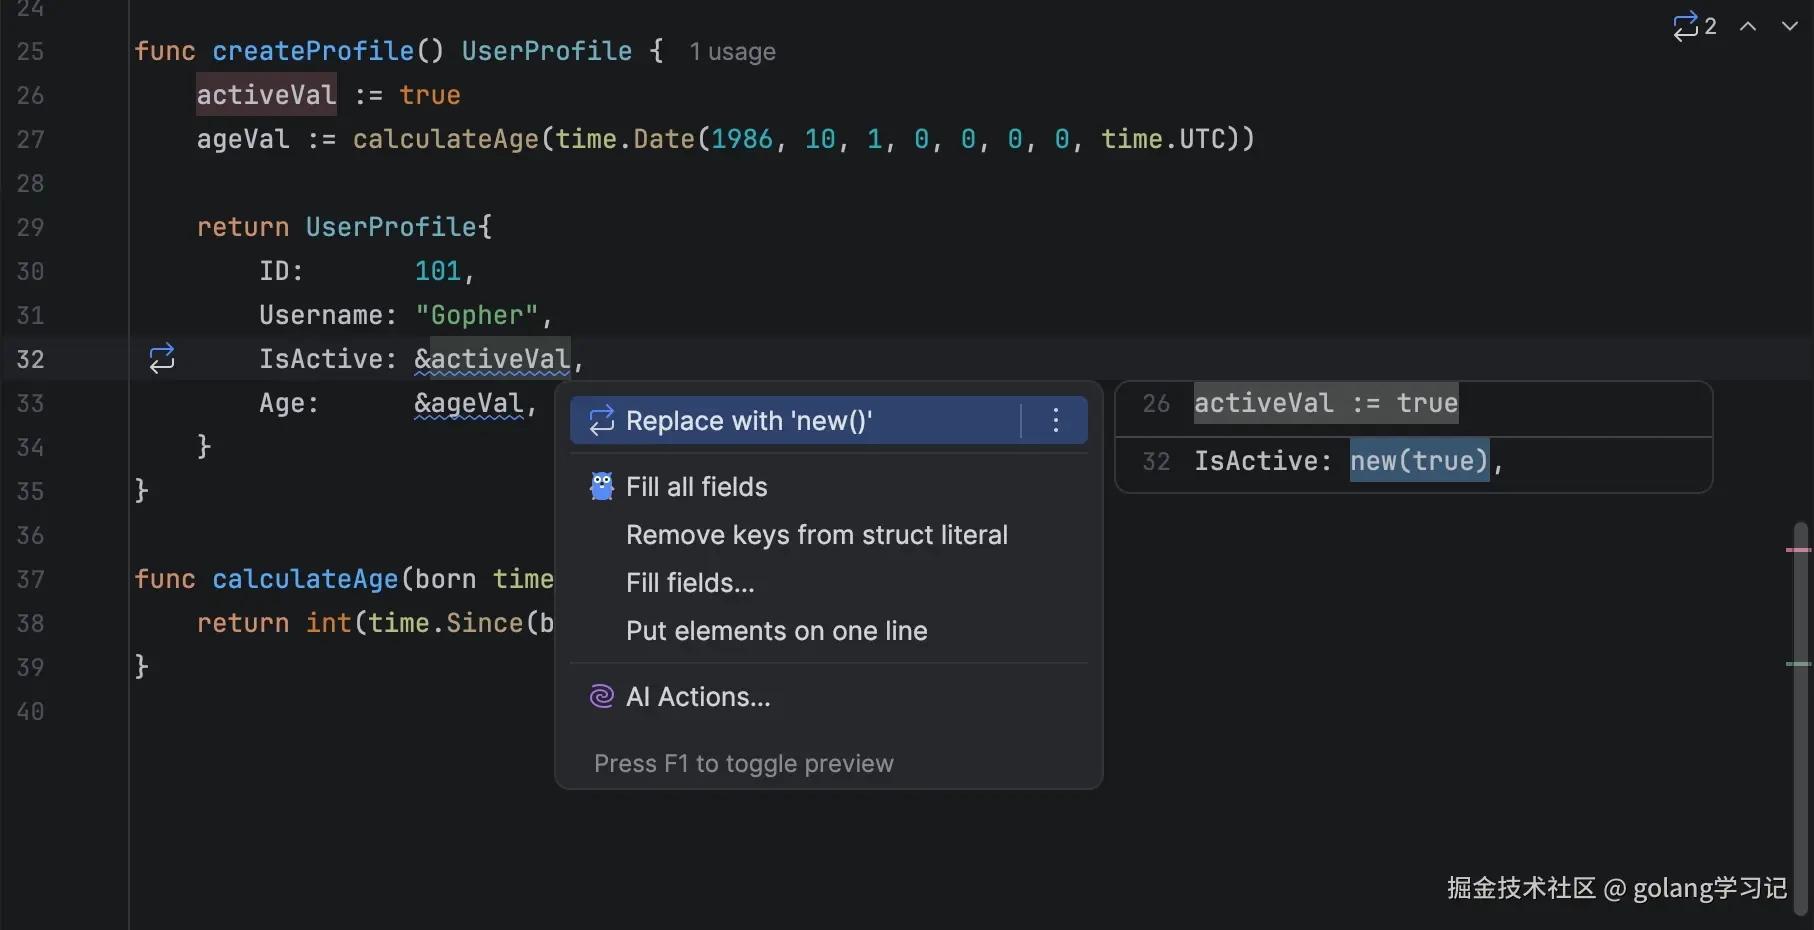Click the 101 ID value
Image resolution: width=1814 pixels, height=930 pixels.
[438, 271]
